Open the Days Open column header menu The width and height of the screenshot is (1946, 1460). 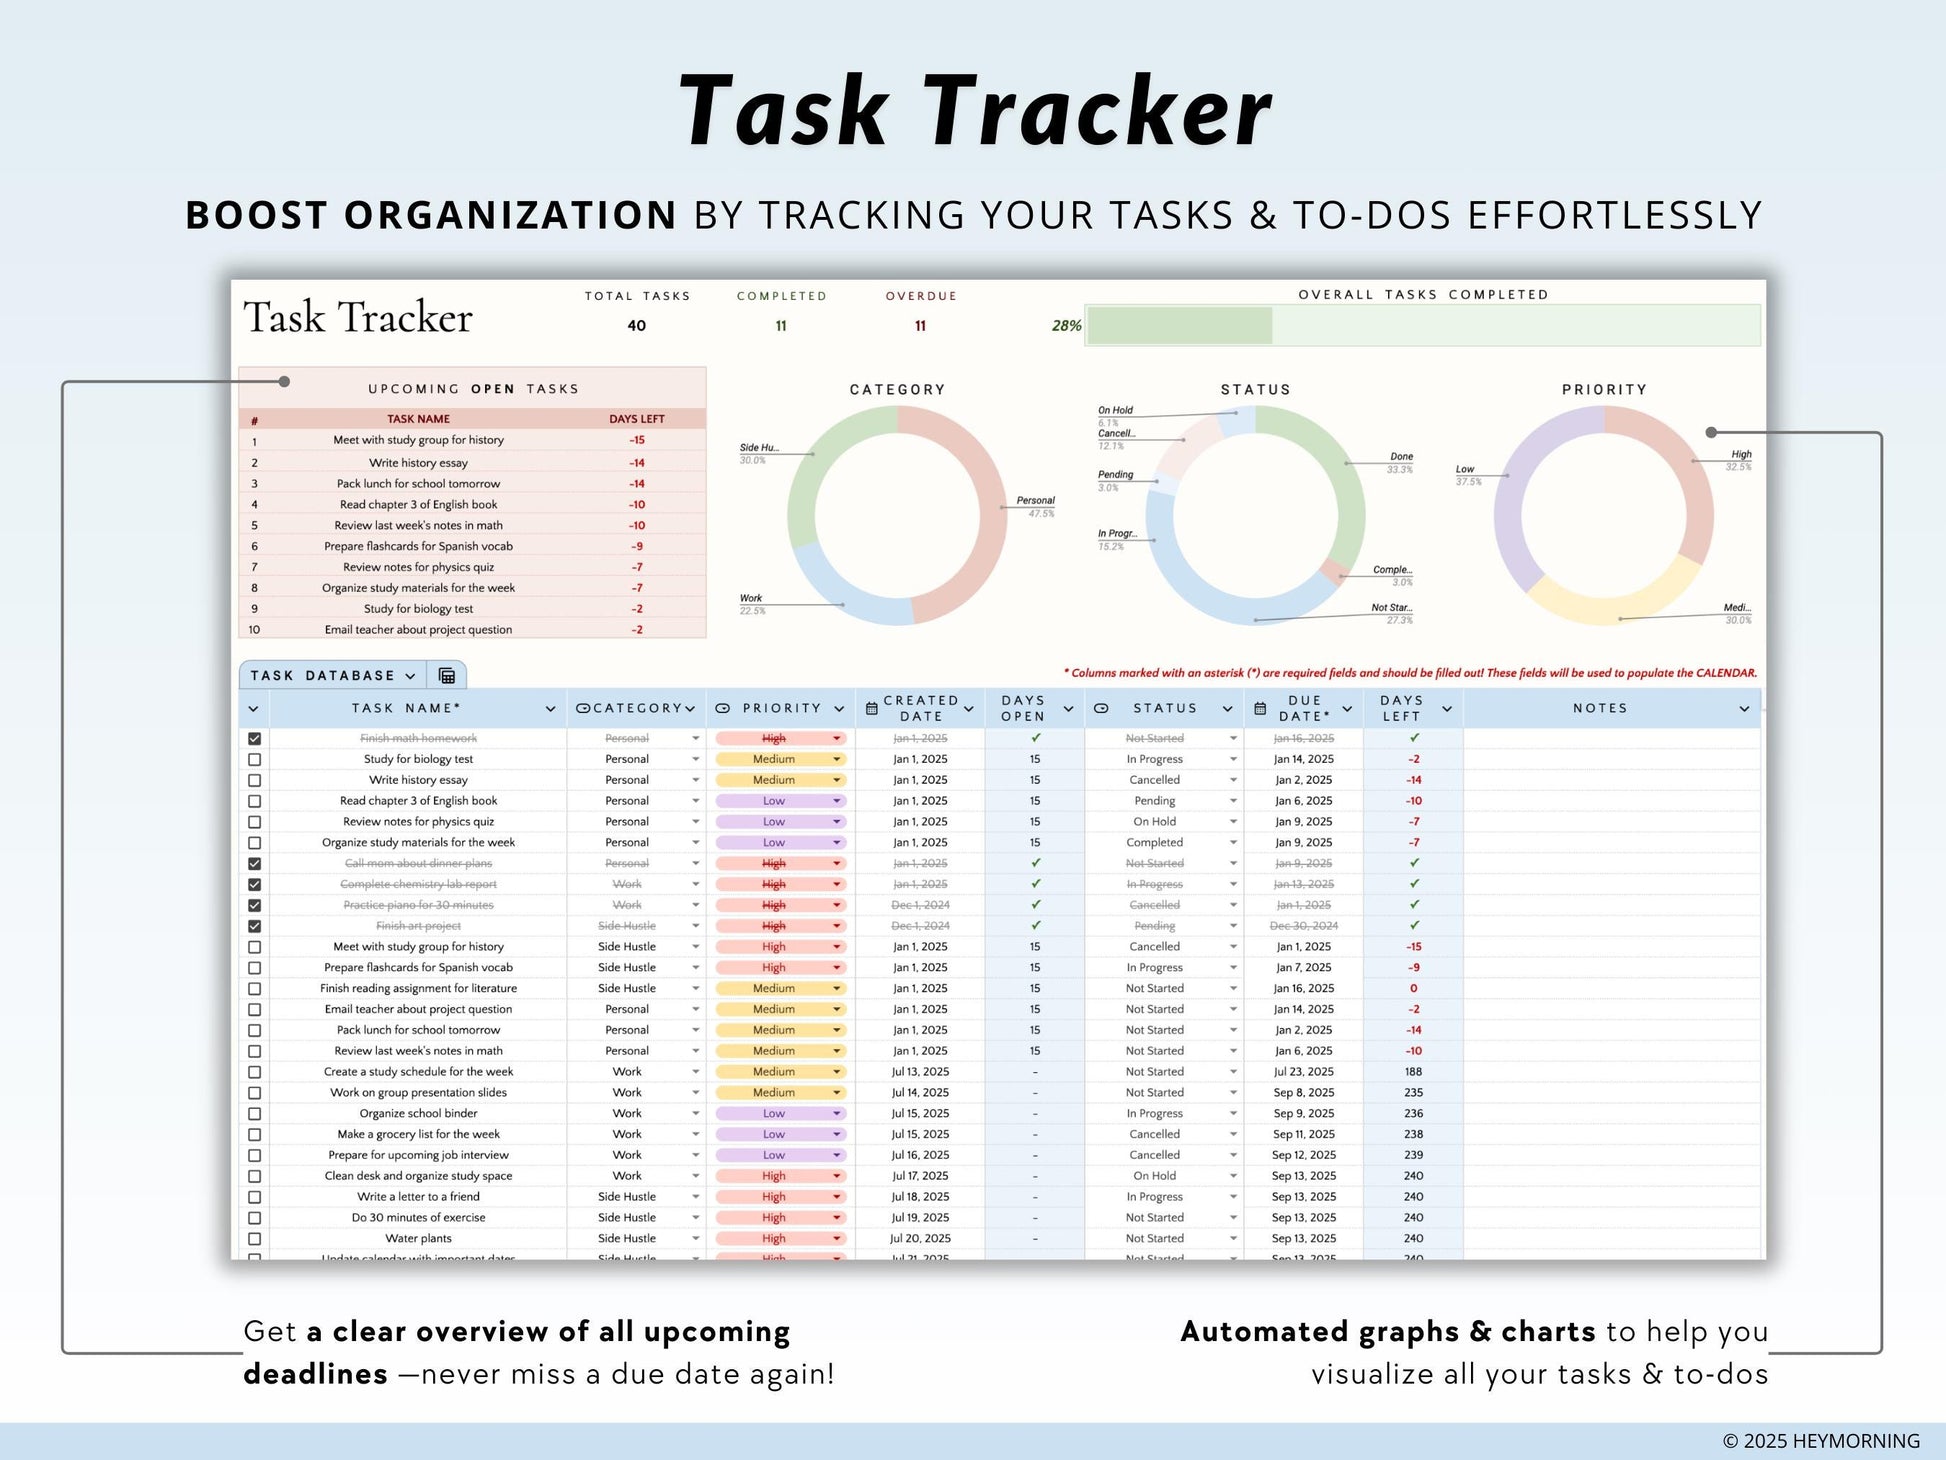pos(1068,709)
